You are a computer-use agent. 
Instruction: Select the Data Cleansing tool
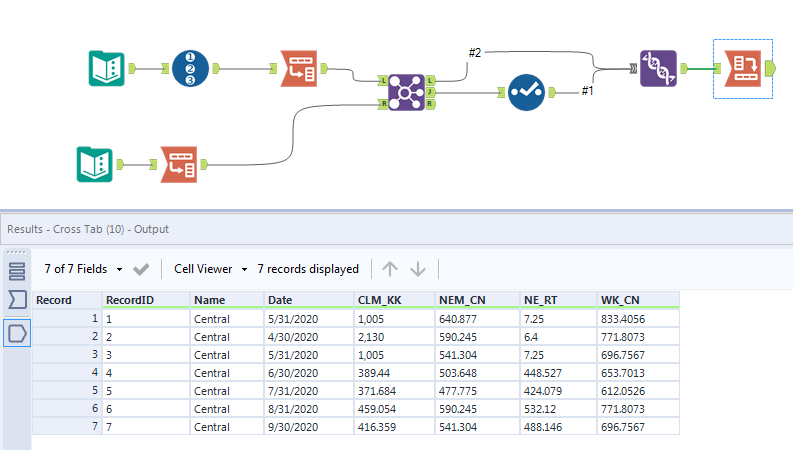point(525,91)
